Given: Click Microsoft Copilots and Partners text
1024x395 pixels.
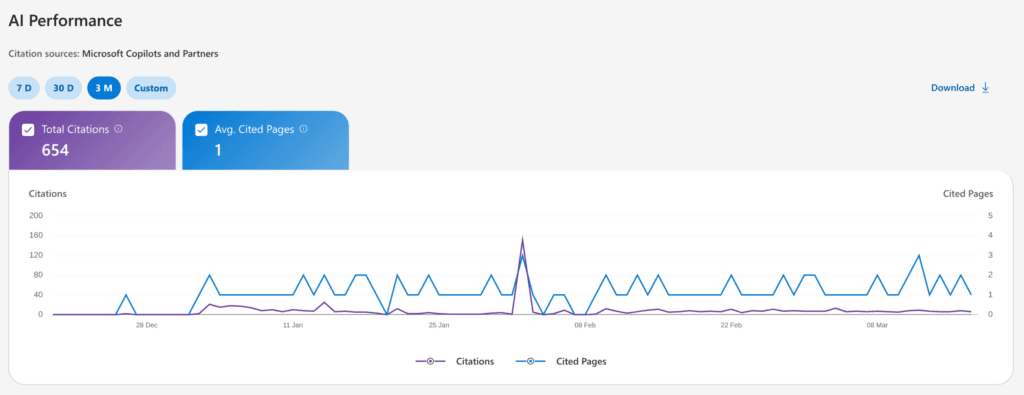Looking at the screenshot, I should pos(150,54).
